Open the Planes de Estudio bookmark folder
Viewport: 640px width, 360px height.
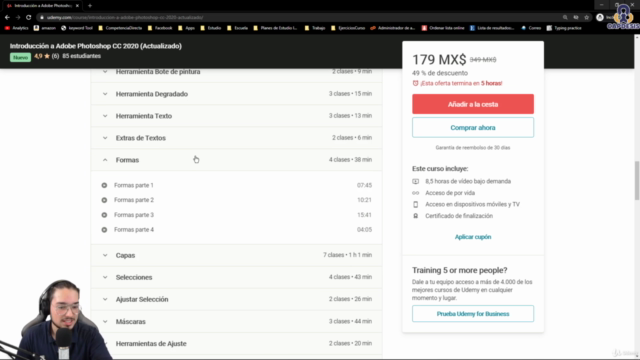(276, 28)
